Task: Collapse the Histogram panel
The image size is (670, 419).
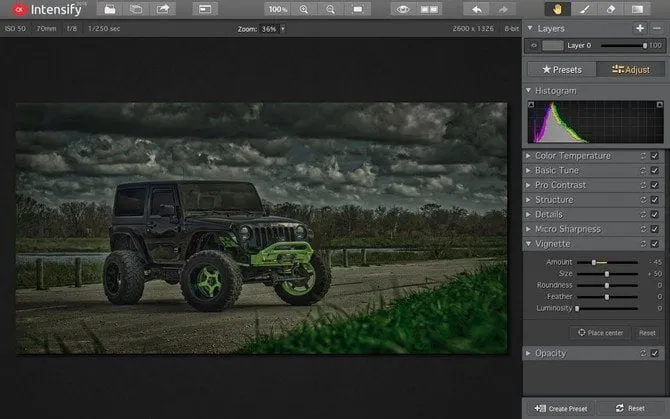Action: point(529,91)
